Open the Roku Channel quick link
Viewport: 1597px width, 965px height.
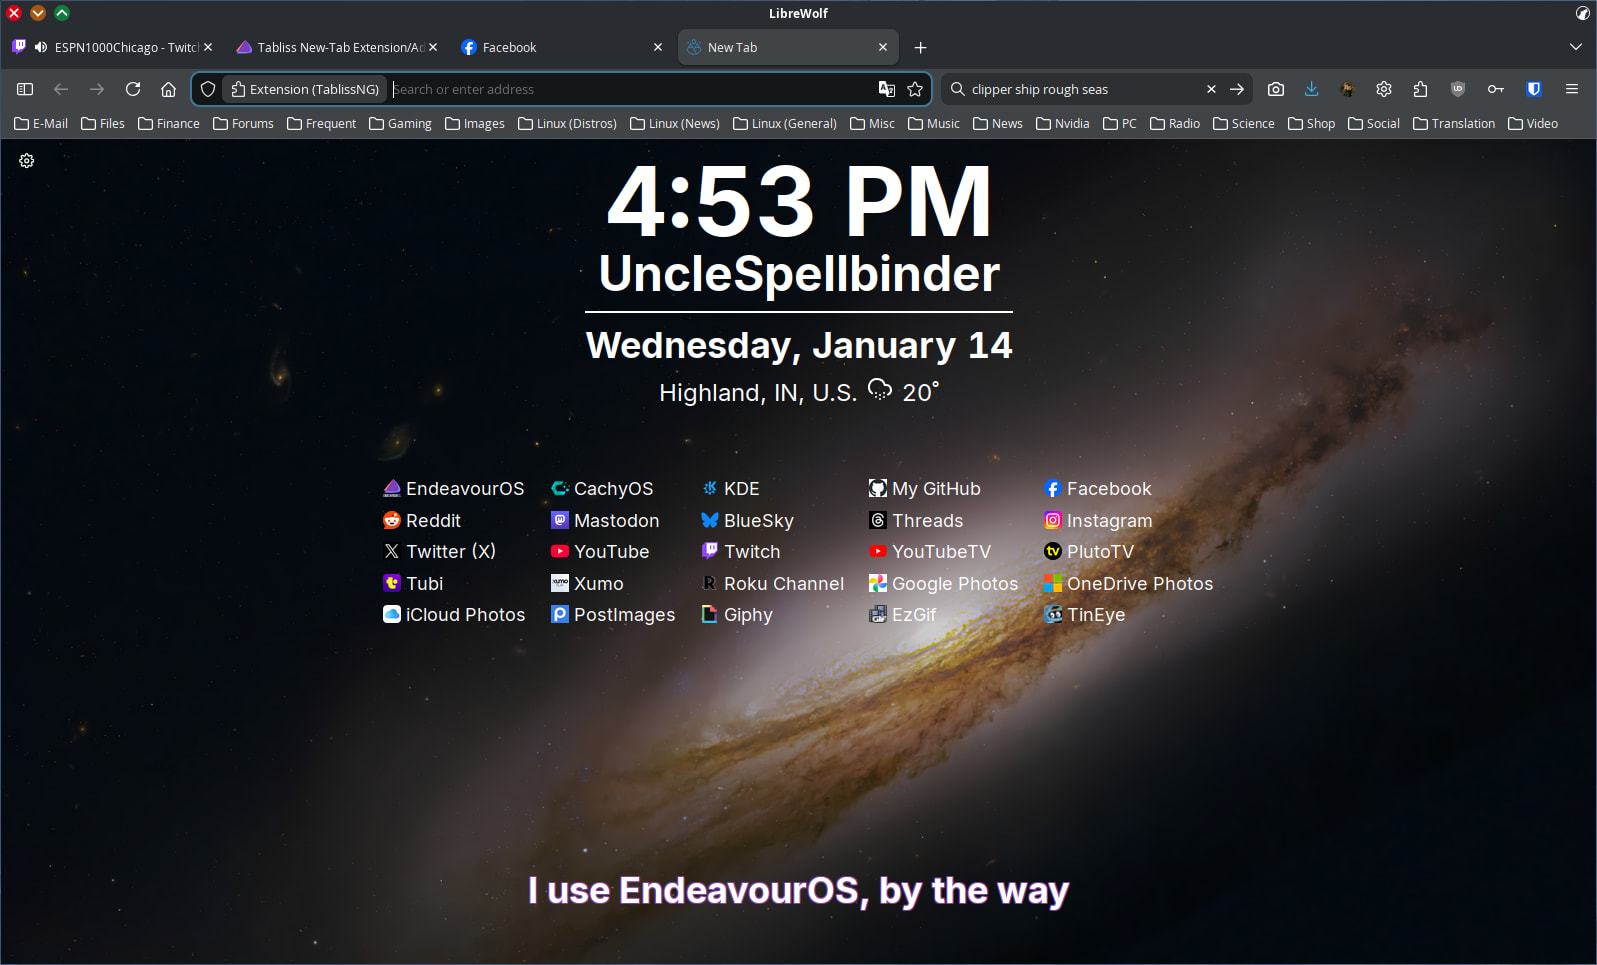click(x=772, y=584)
